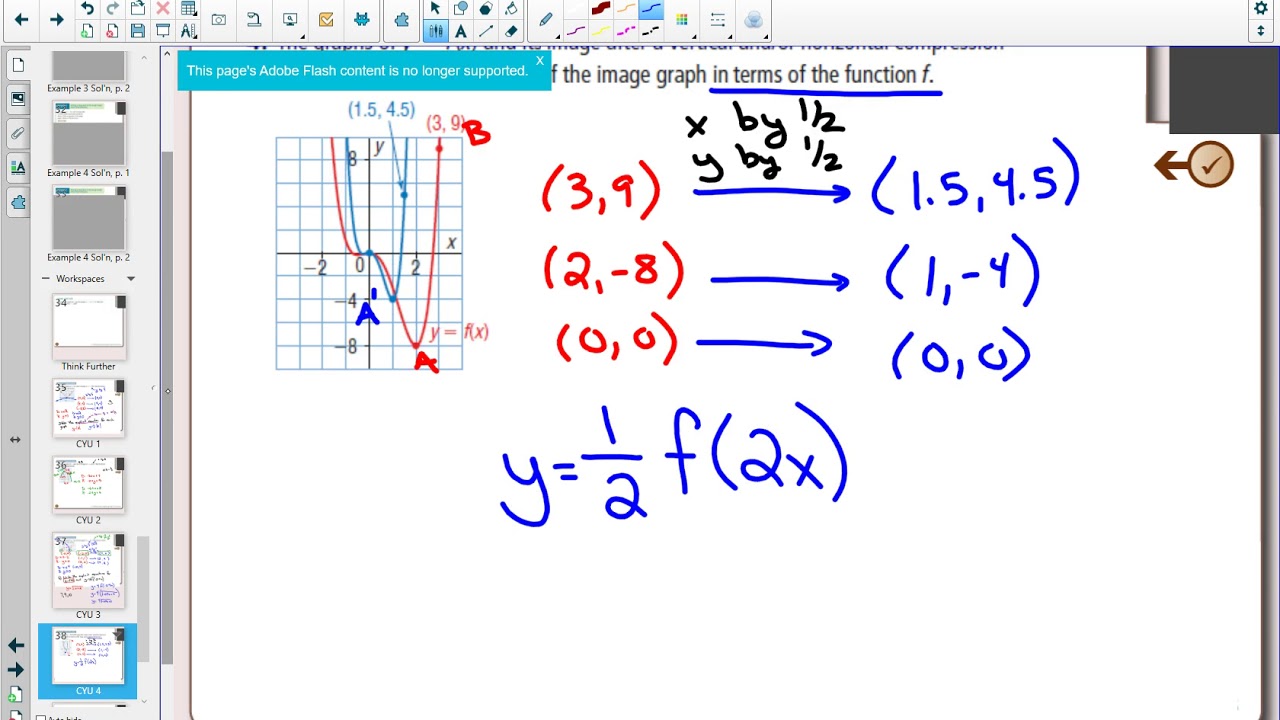The height and width of the screenshot is (720, 1280).
Task: Select the Line tool
Action: [x=485, y=31]
